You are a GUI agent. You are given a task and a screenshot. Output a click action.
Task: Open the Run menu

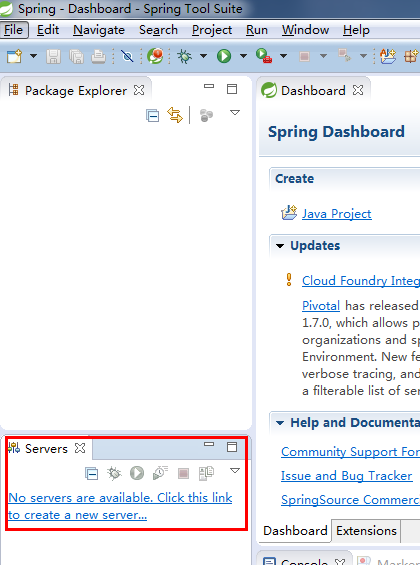[x=257, y=30]
